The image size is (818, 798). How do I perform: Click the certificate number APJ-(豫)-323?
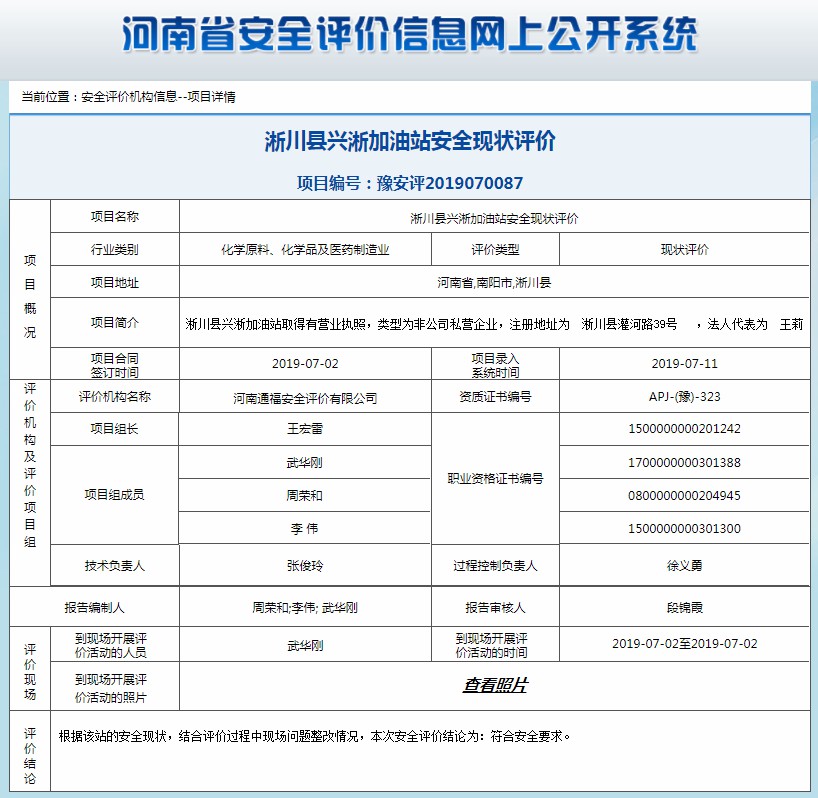pos(684,396)
